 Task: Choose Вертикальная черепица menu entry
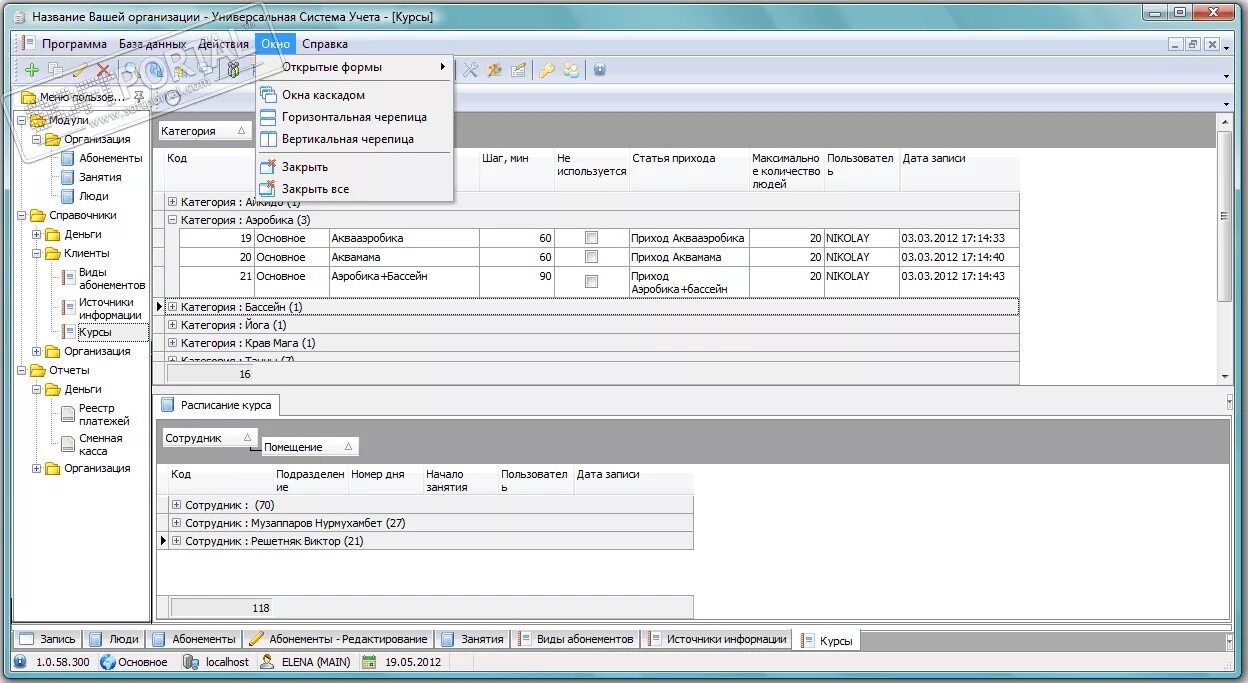[354, 139]
